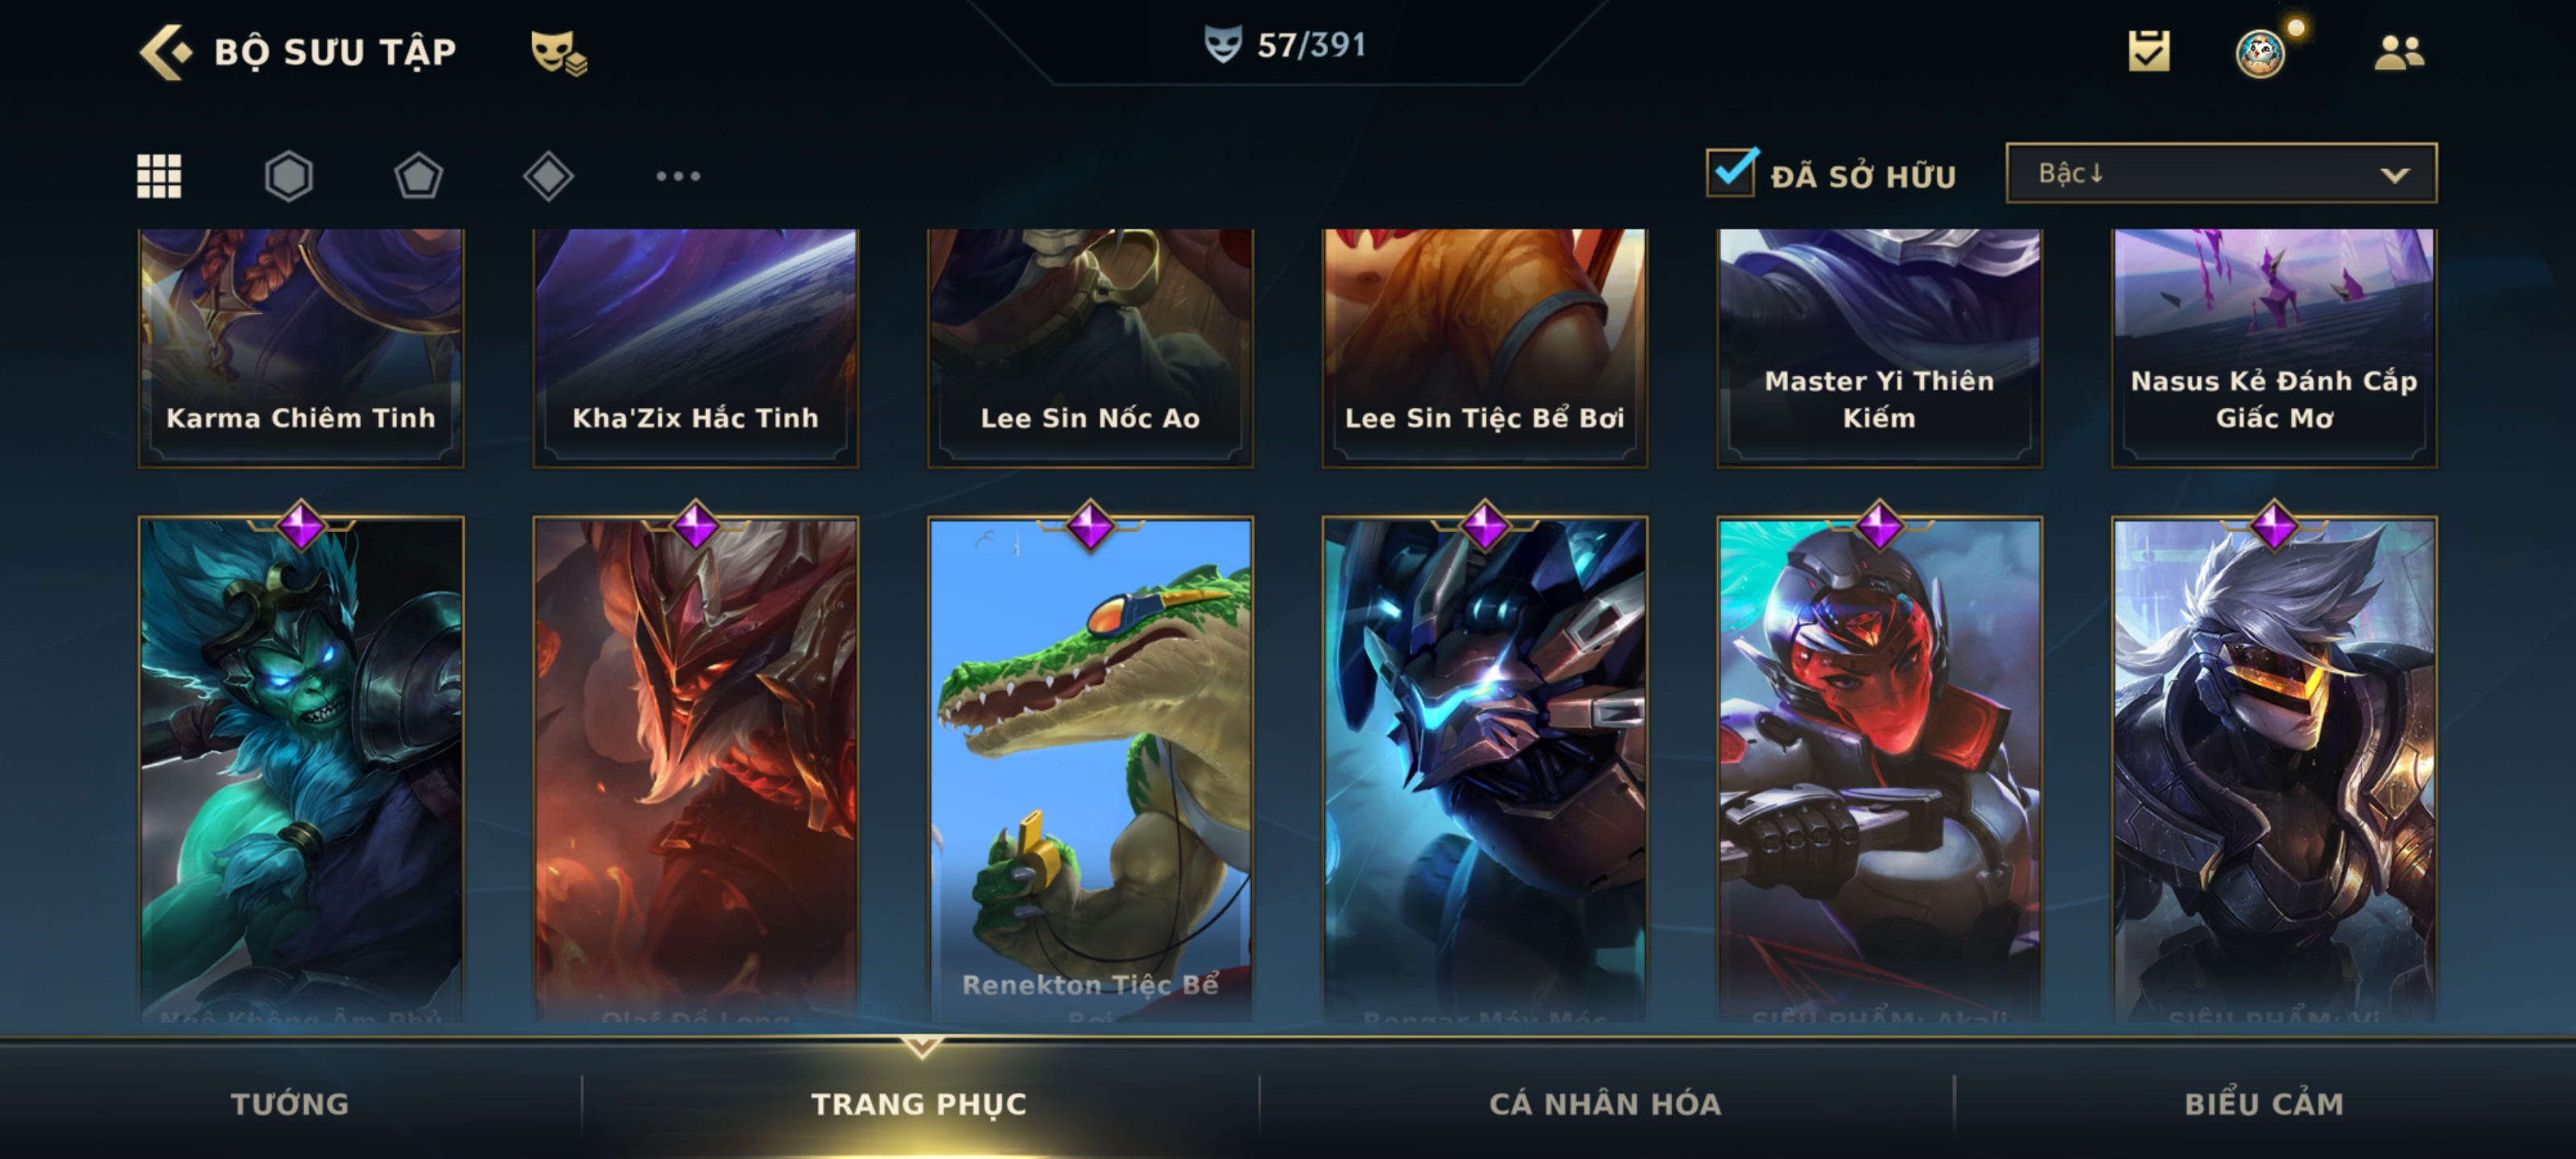Open more filters via three dots
2576x1159 pixels.
click(678, 176)
